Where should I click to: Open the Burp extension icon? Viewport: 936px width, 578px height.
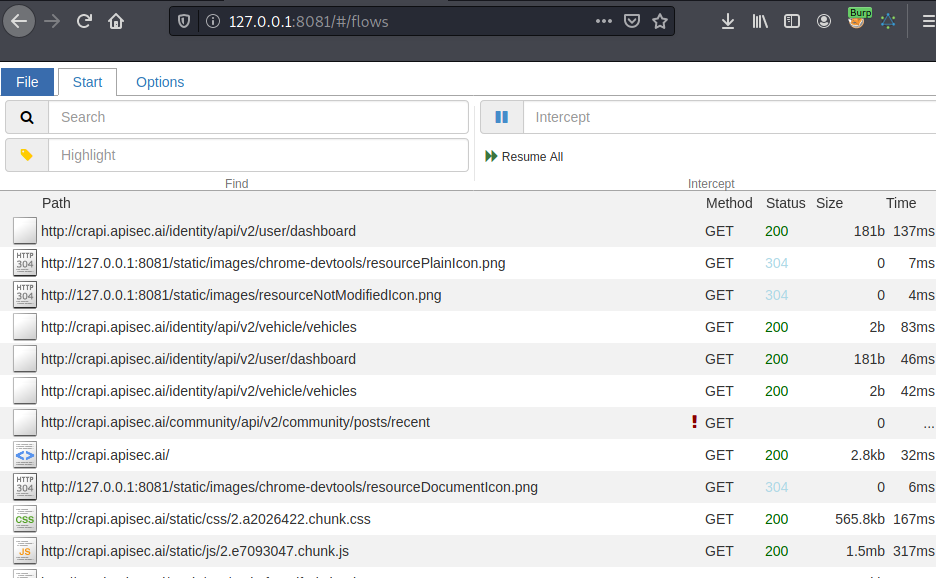[x=857, y=20]
